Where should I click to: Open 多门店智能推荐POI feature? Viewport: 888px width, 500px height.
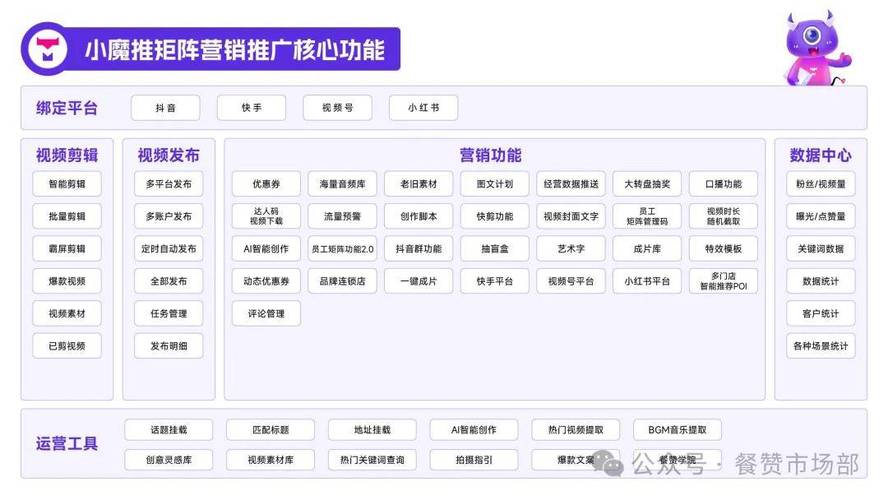[x=723, y=281]
